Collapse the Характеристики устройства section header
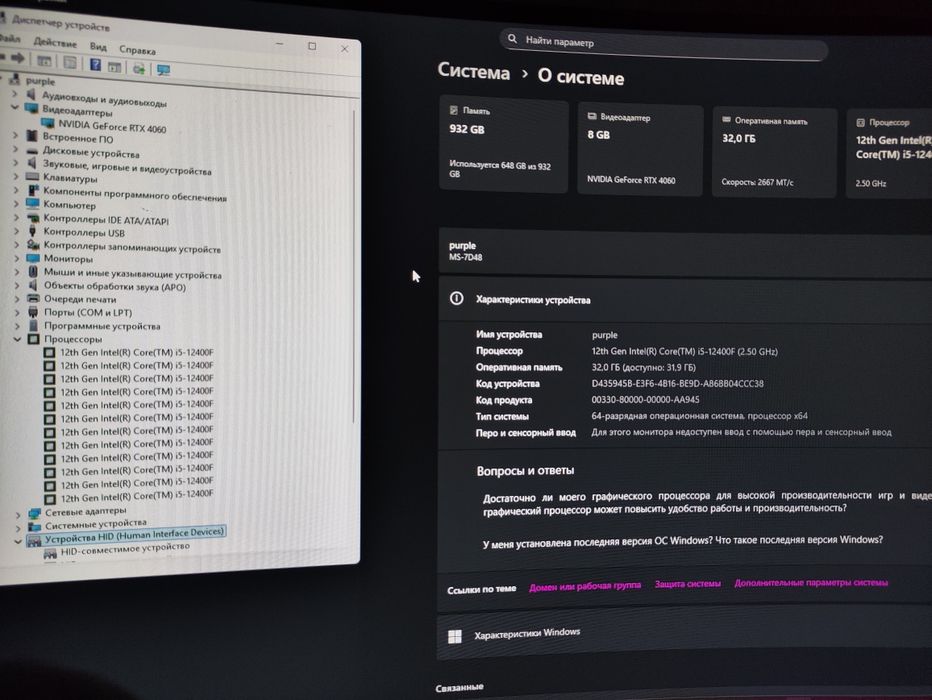932x700 pixels. (685, 300)
